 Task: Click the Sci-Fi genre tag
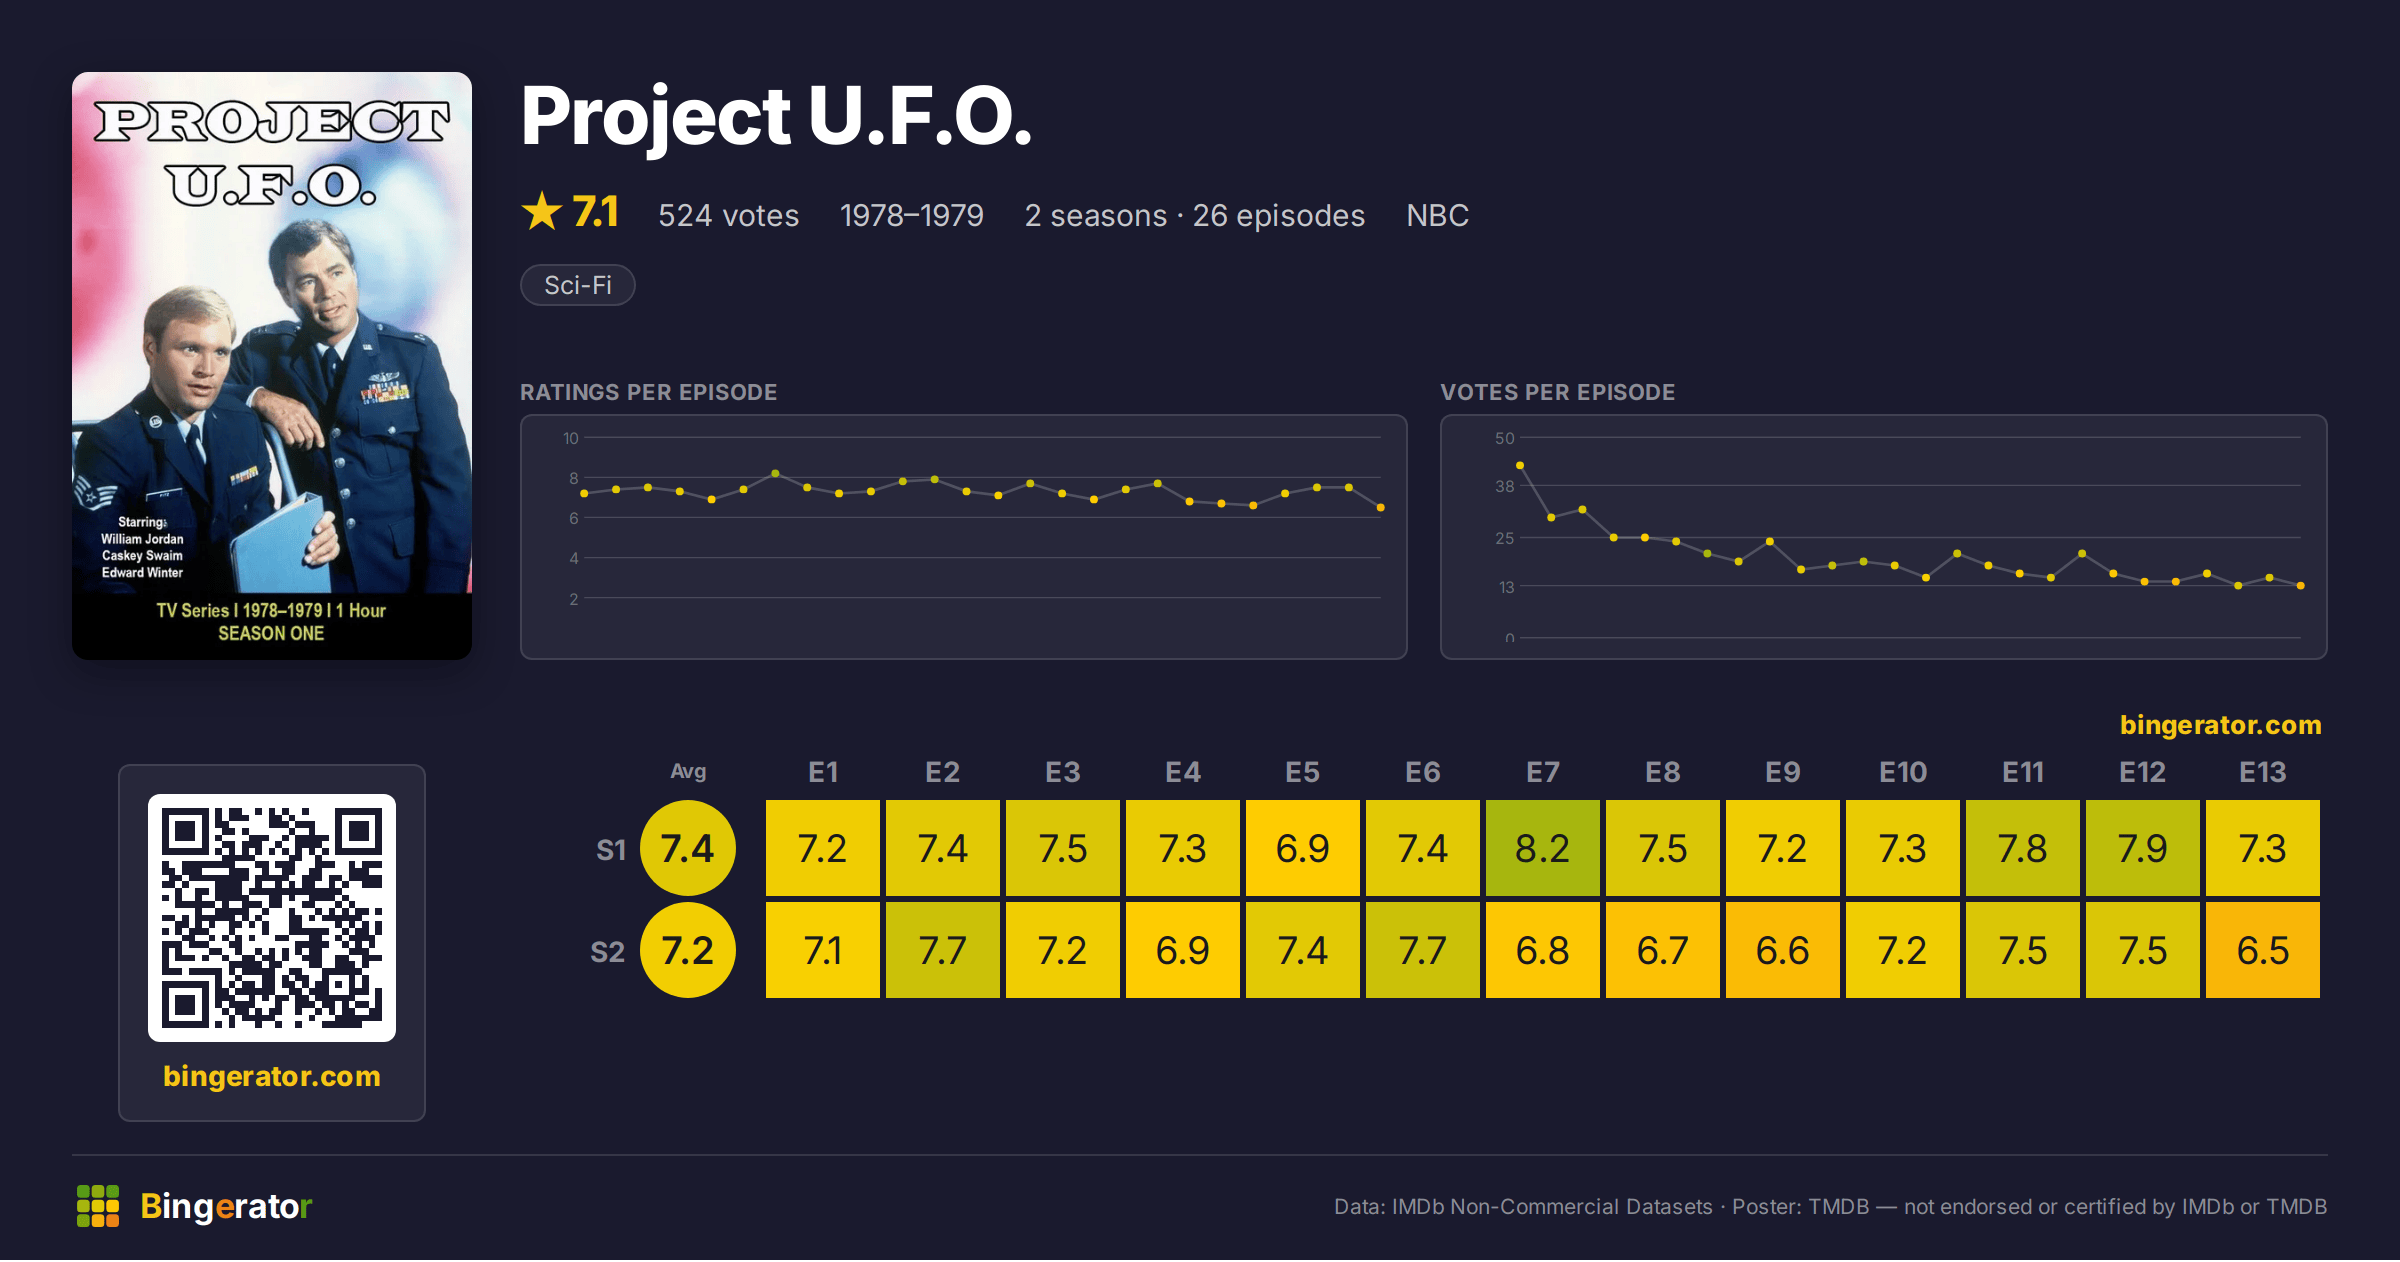(x=578, y=285)
